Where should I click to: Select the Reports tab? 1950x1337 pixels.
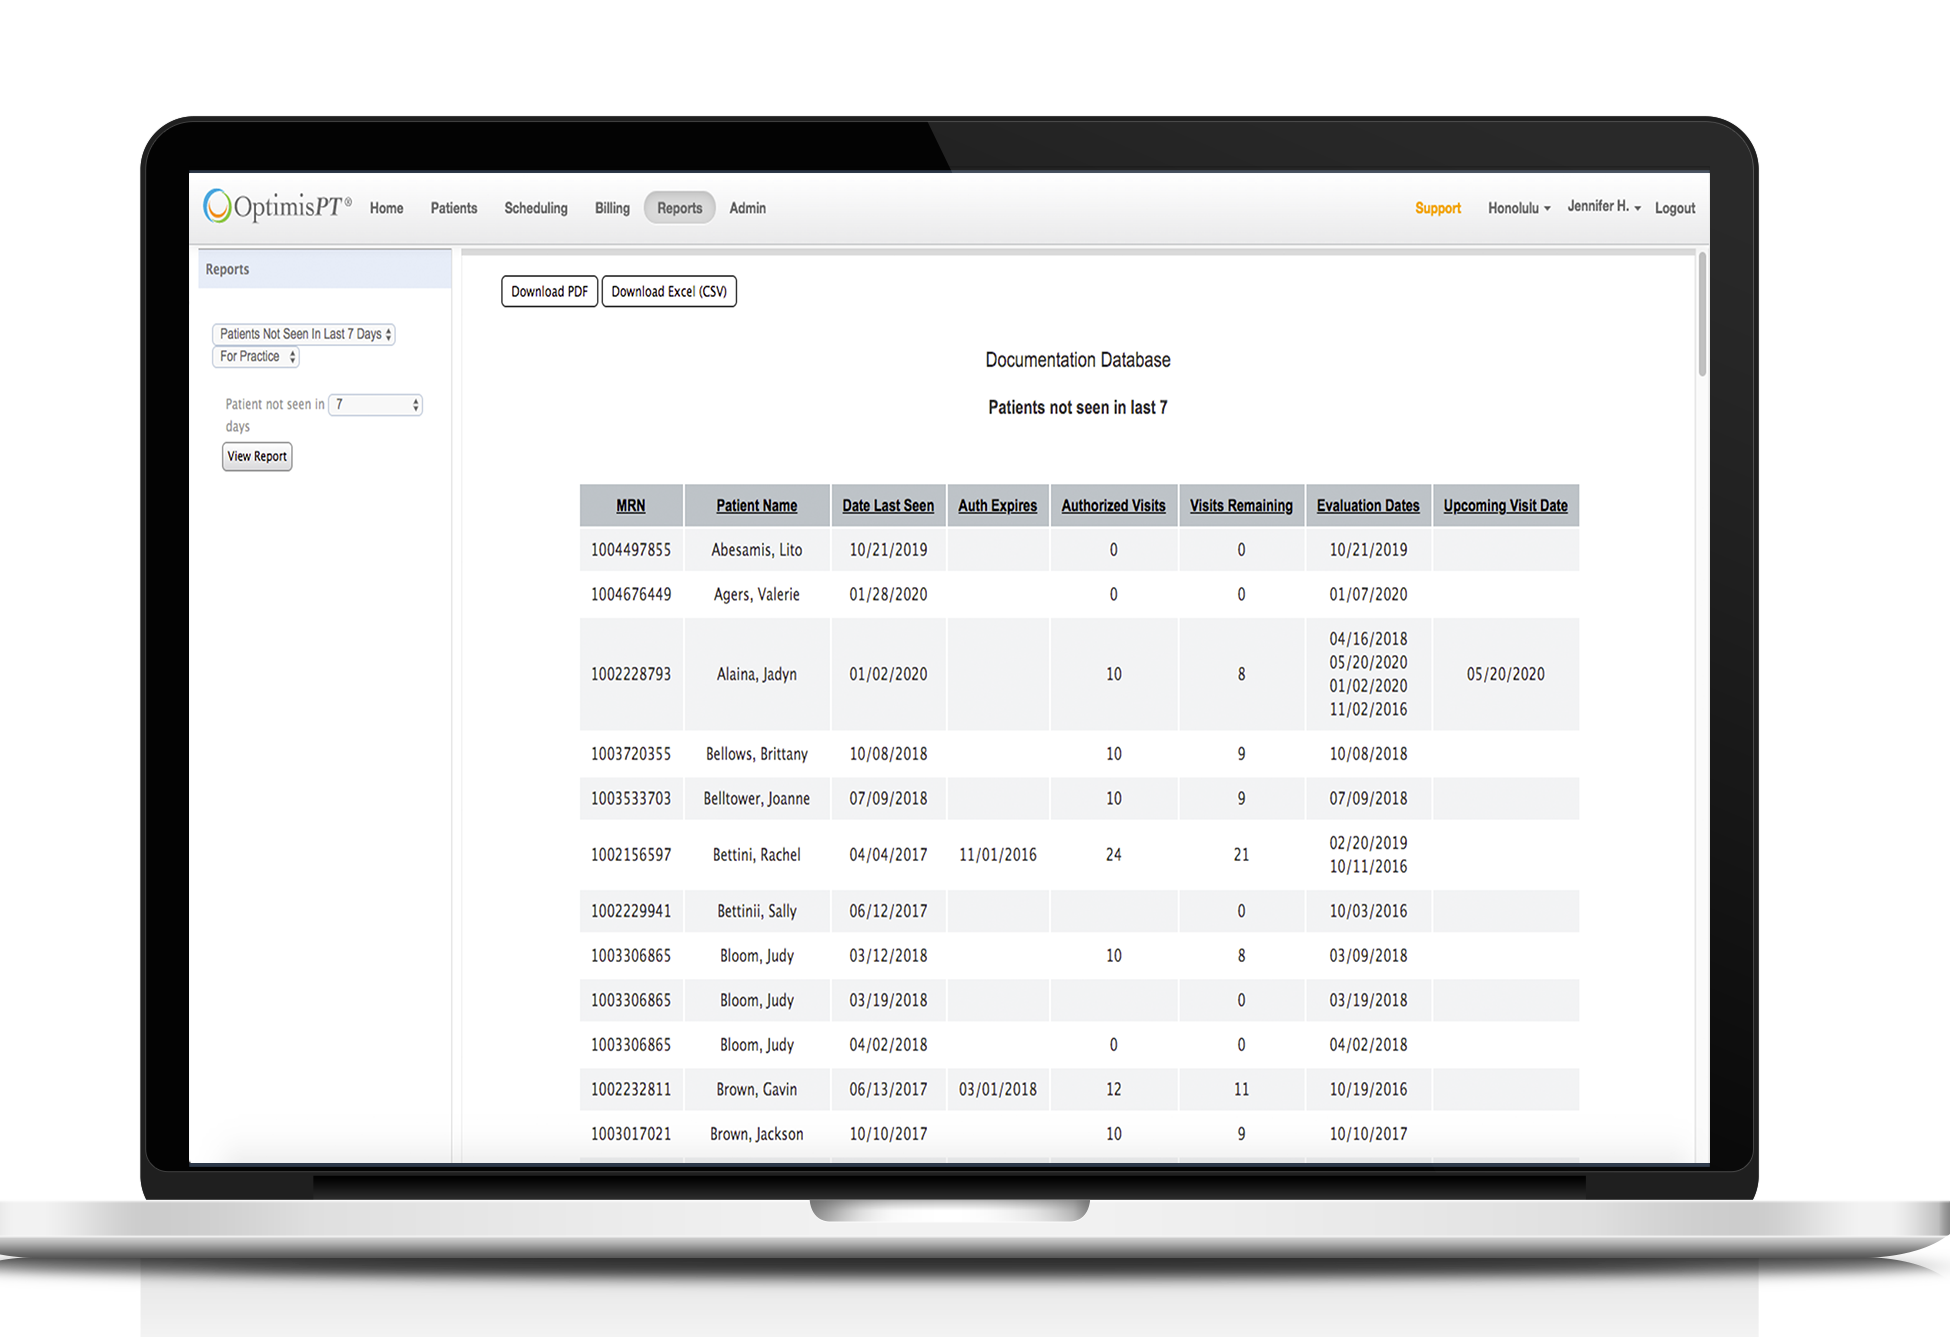tap(679, 208)
